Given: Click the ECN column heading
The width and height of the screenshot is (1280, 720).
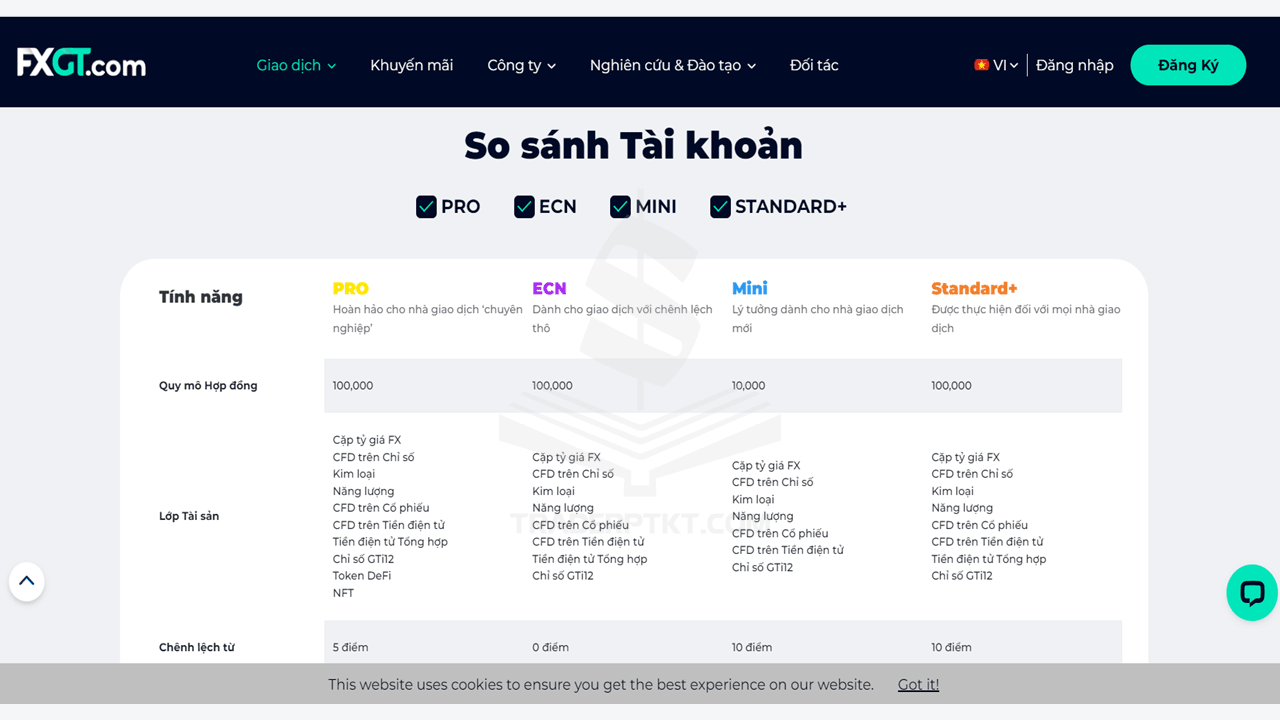Looking at the screenshot, I should (x=549, y=288).
